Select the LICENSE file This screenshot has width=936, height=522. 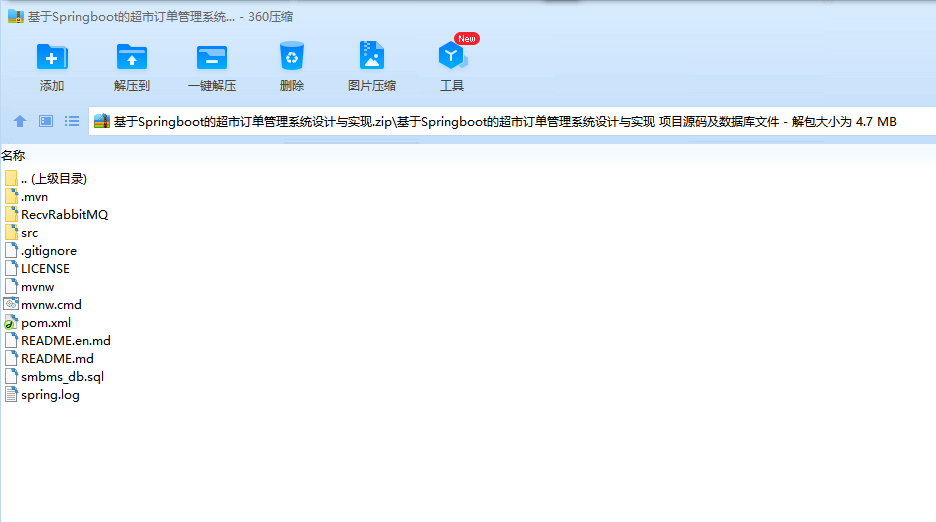[37, 269]
